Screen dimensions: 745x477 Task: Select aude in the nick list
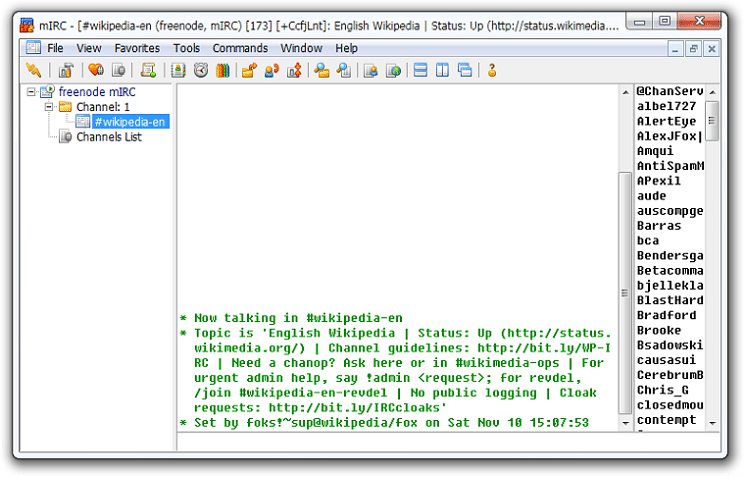pyautogui.click(x=651, y=196)
